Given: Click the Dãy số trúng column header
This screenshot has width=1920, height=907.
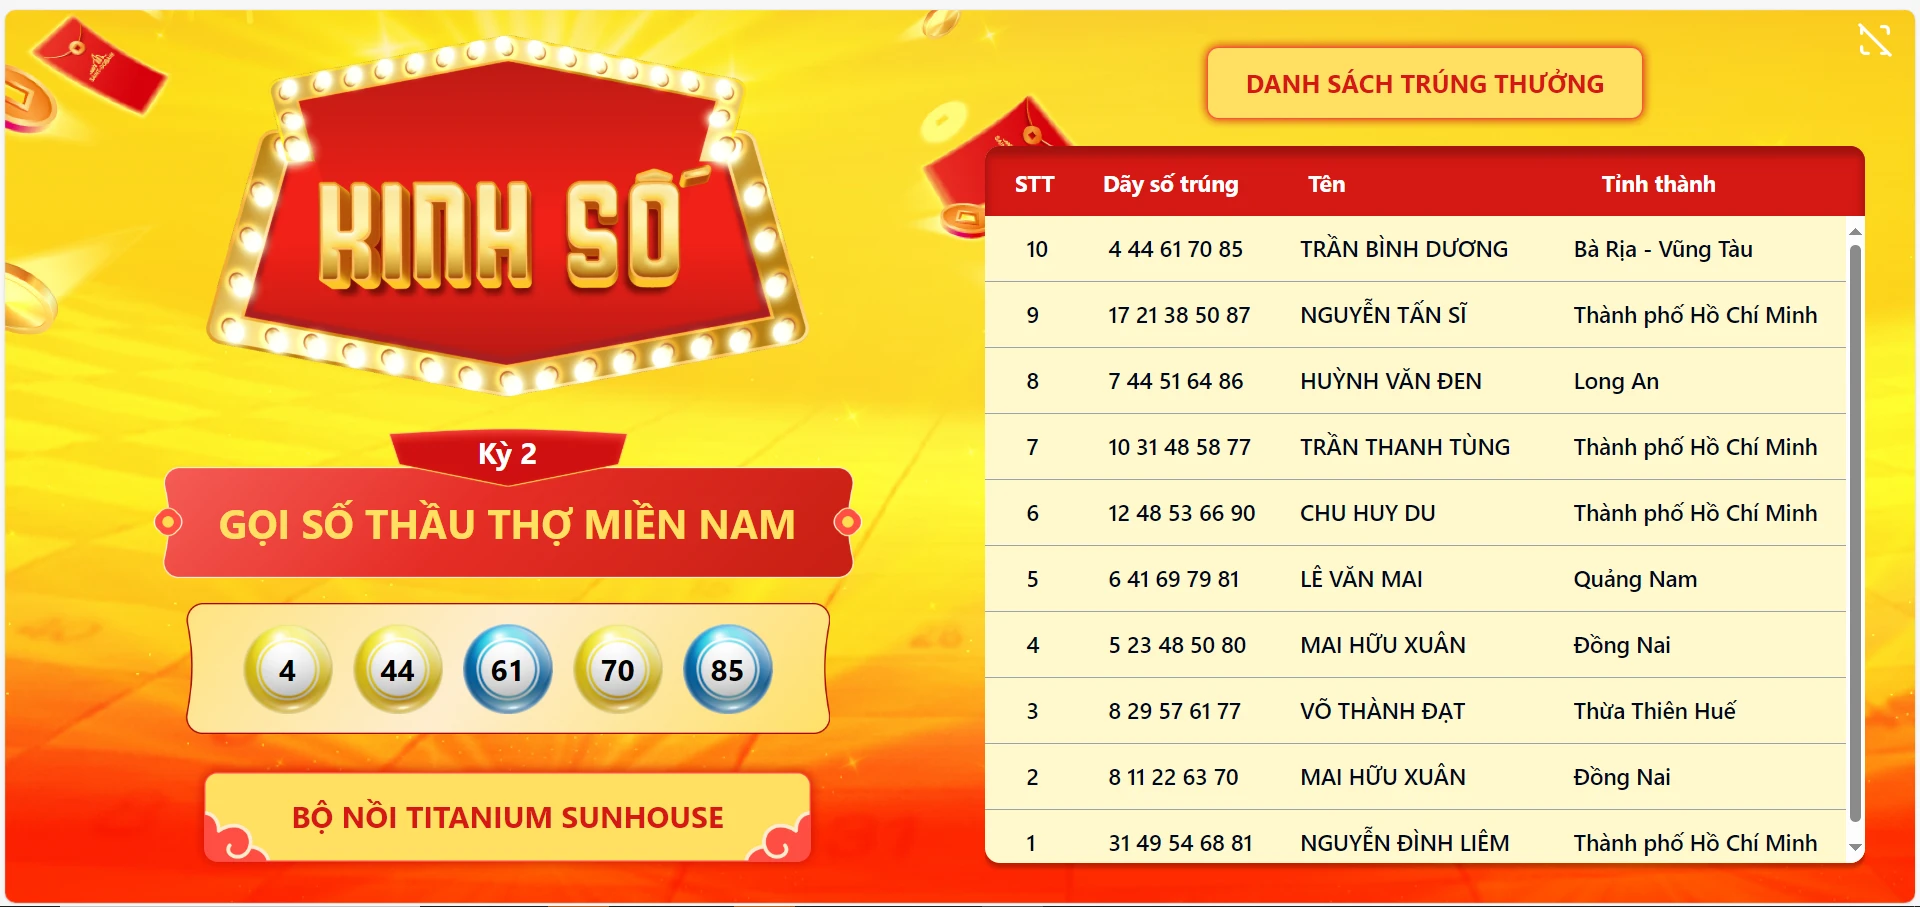Looking at the screenshot, I should point(1170,184).
